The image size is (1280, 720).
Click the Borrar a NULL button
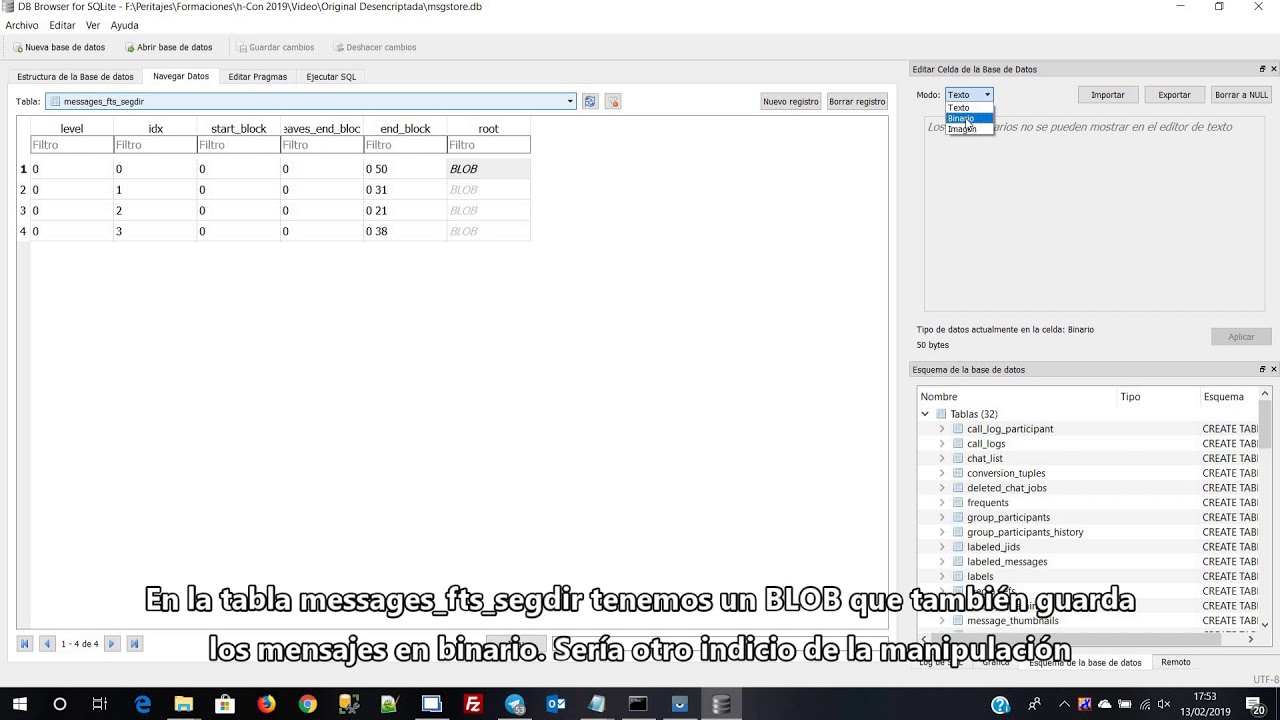tap(1241, 95)
